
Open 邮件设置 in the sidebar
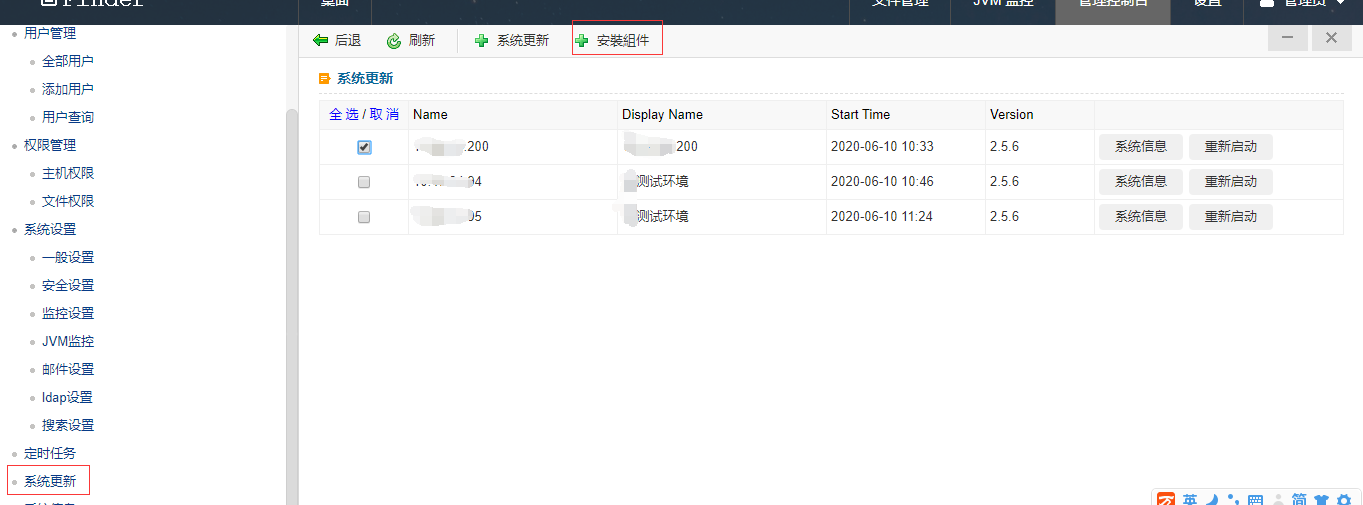[x=68, y=369]
